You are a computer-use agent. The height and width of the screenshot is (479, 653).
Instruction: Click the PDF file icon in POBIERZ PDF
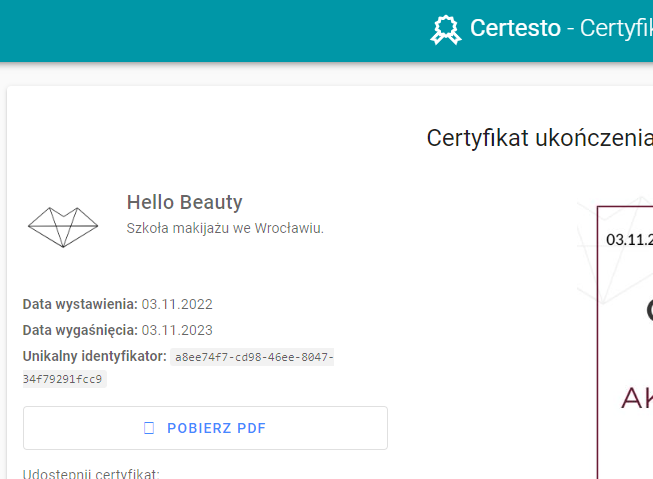(x=149, y=428)
